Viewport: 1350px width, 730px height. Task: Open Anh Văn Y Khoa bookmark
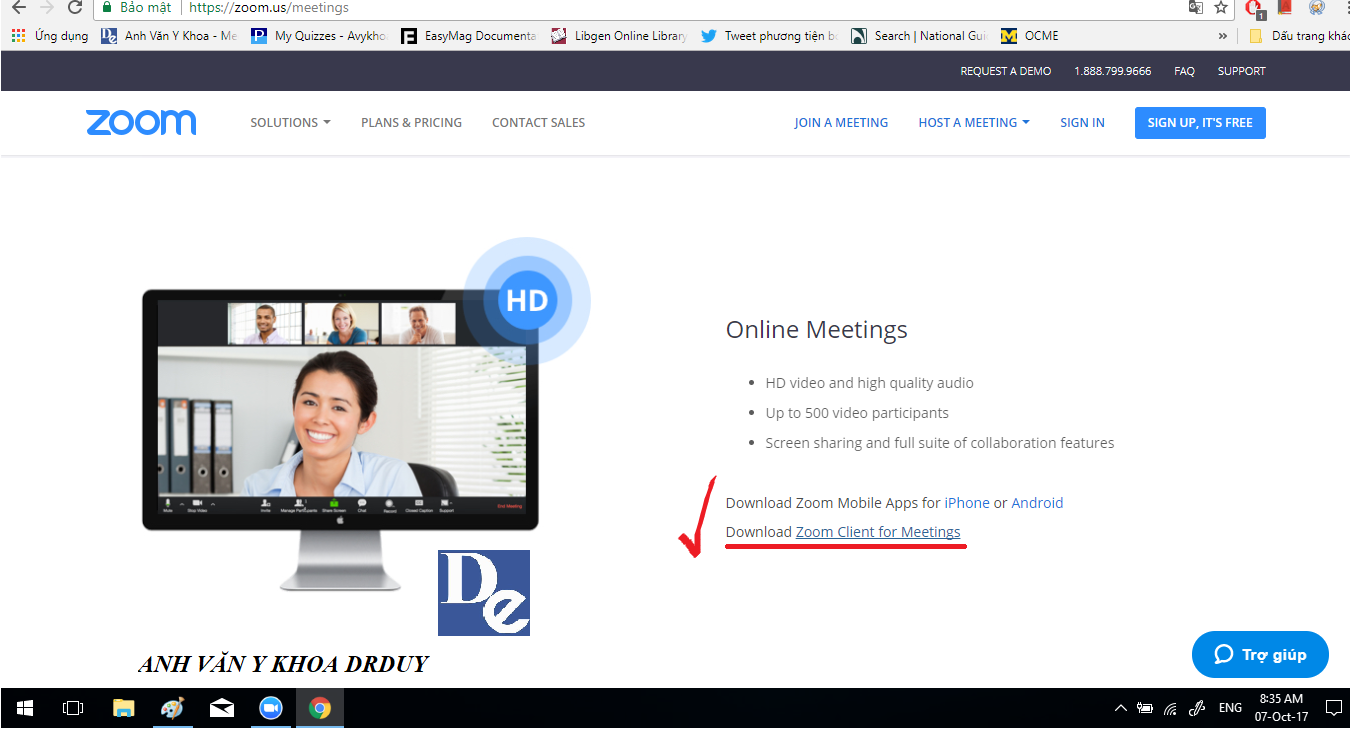point(170,36)
